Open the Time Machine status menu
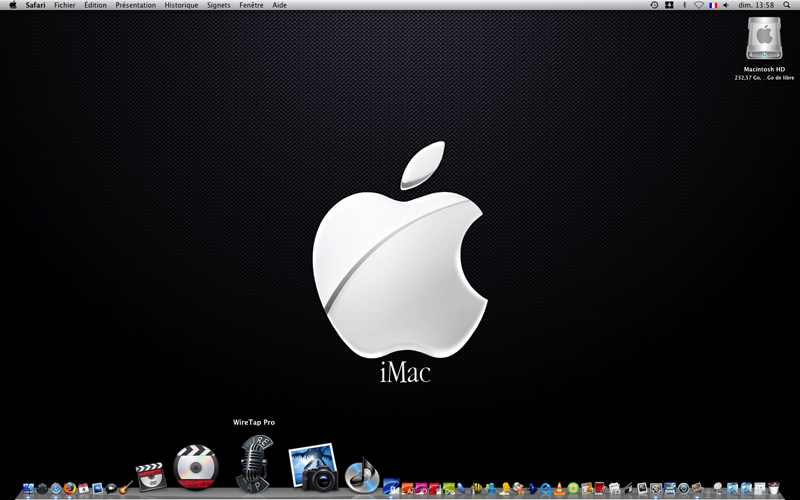Image resolution: width=800 pixels, height=500 pixels. (x=654, y=5)
